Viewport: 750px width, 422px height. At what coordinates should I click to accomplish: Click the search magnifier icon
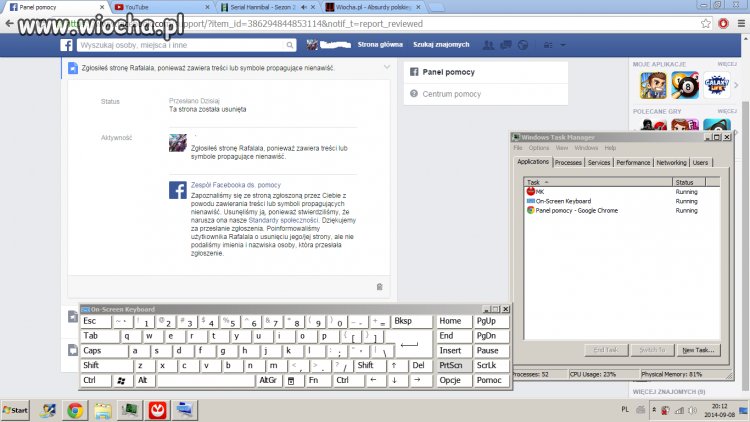pyautogui.click(x=289, y=45)
